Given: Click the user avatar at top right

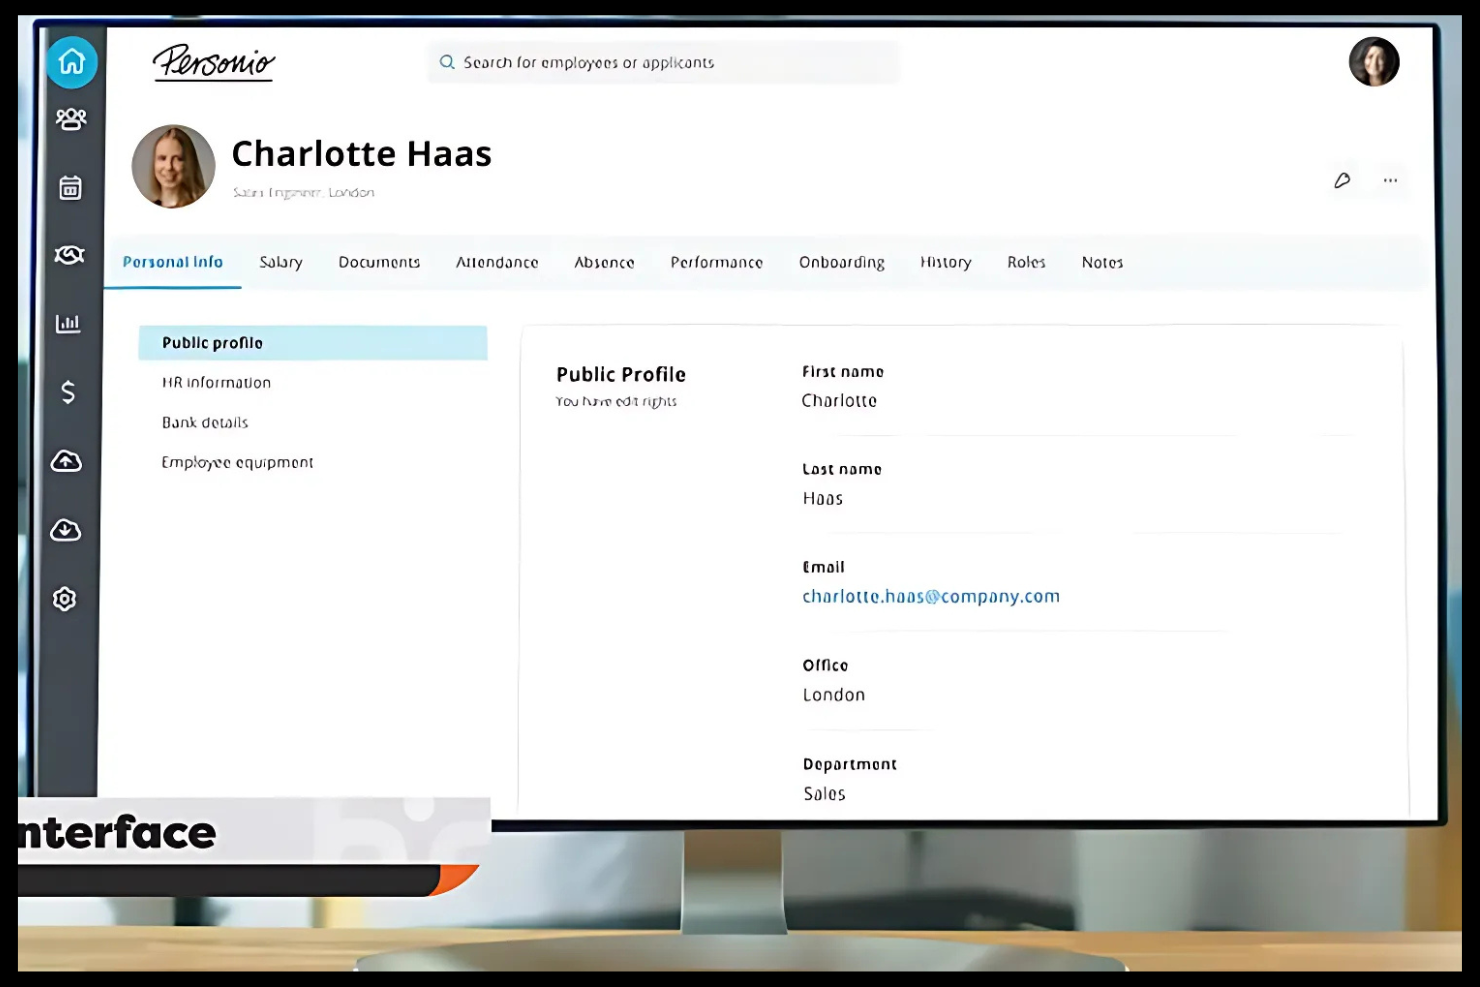Looking at the screenshot, I should (1373, 62).
